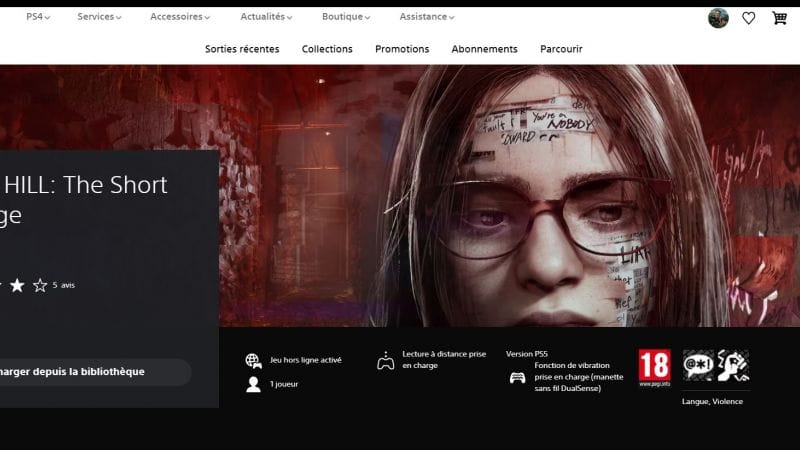
Task: Click the Fonction de vibration text
Action: (579, 377)
